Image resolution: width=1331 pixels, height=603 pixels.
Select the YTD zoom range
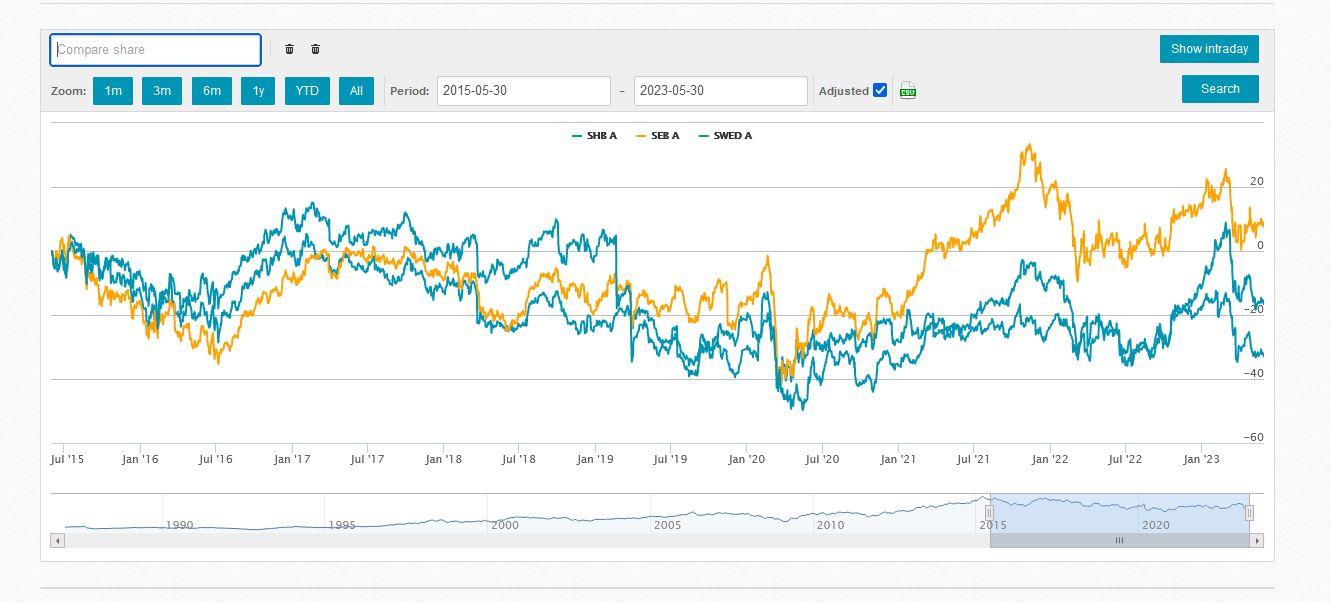(x=307, y=91)
